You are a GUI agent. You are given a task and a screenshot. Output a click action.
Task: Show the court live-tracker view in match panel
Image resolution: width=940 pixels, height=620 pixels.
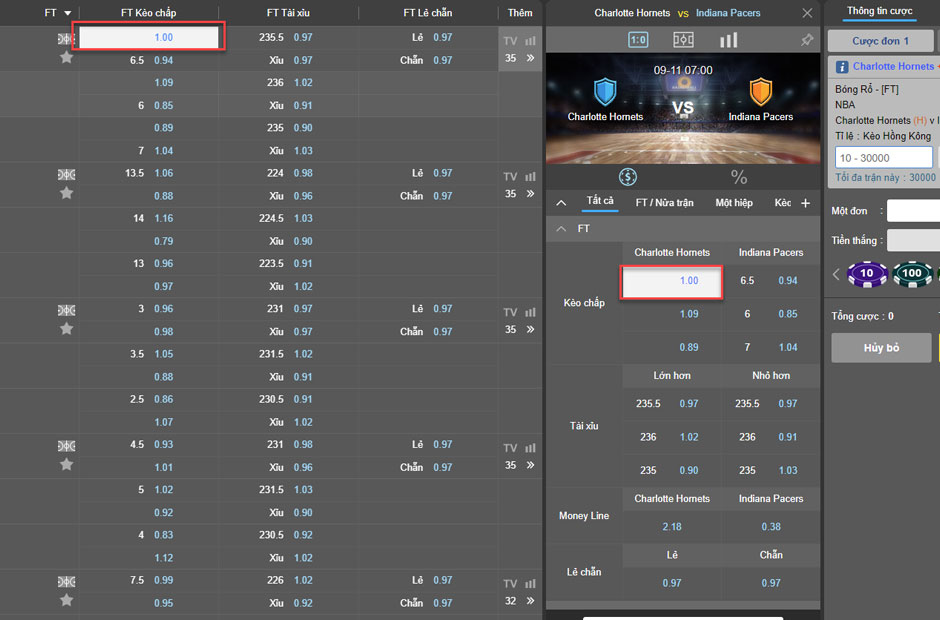(683, 40)
